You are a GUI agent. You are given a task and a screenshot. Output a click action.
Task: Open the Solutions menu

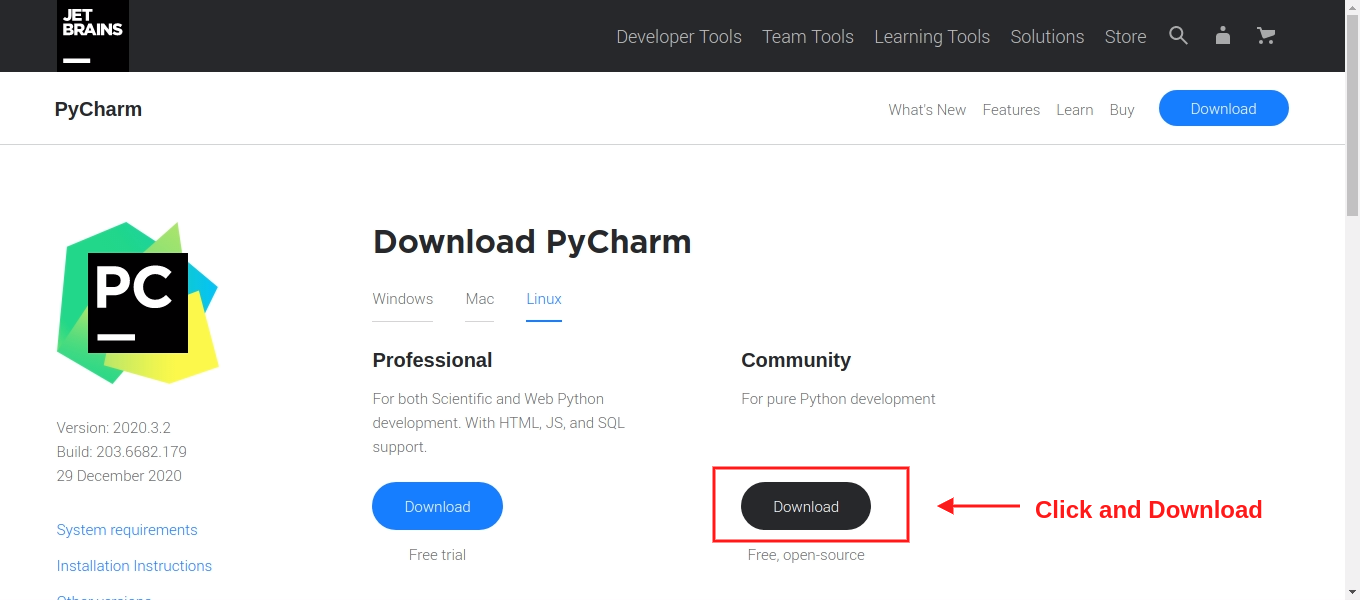[1047, 36]
